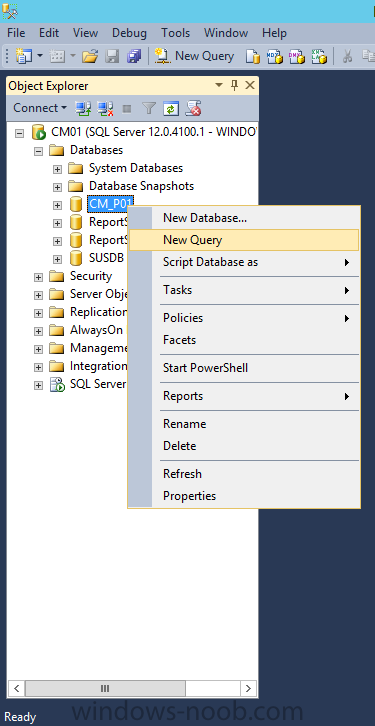The image size is (375, 726).
Task: Choose New Query in the context menu
Action: coord(244,240)
